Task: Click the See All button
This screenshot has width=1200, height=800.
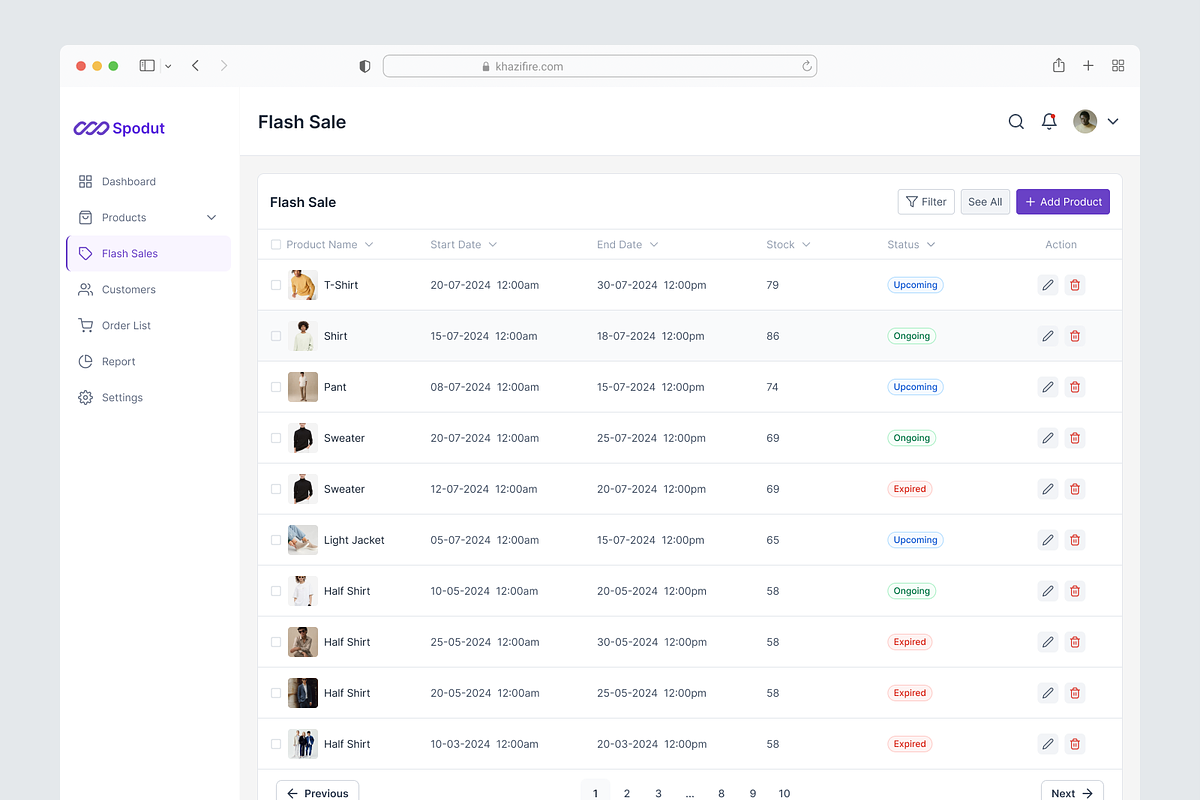Action: coord(985,202)
